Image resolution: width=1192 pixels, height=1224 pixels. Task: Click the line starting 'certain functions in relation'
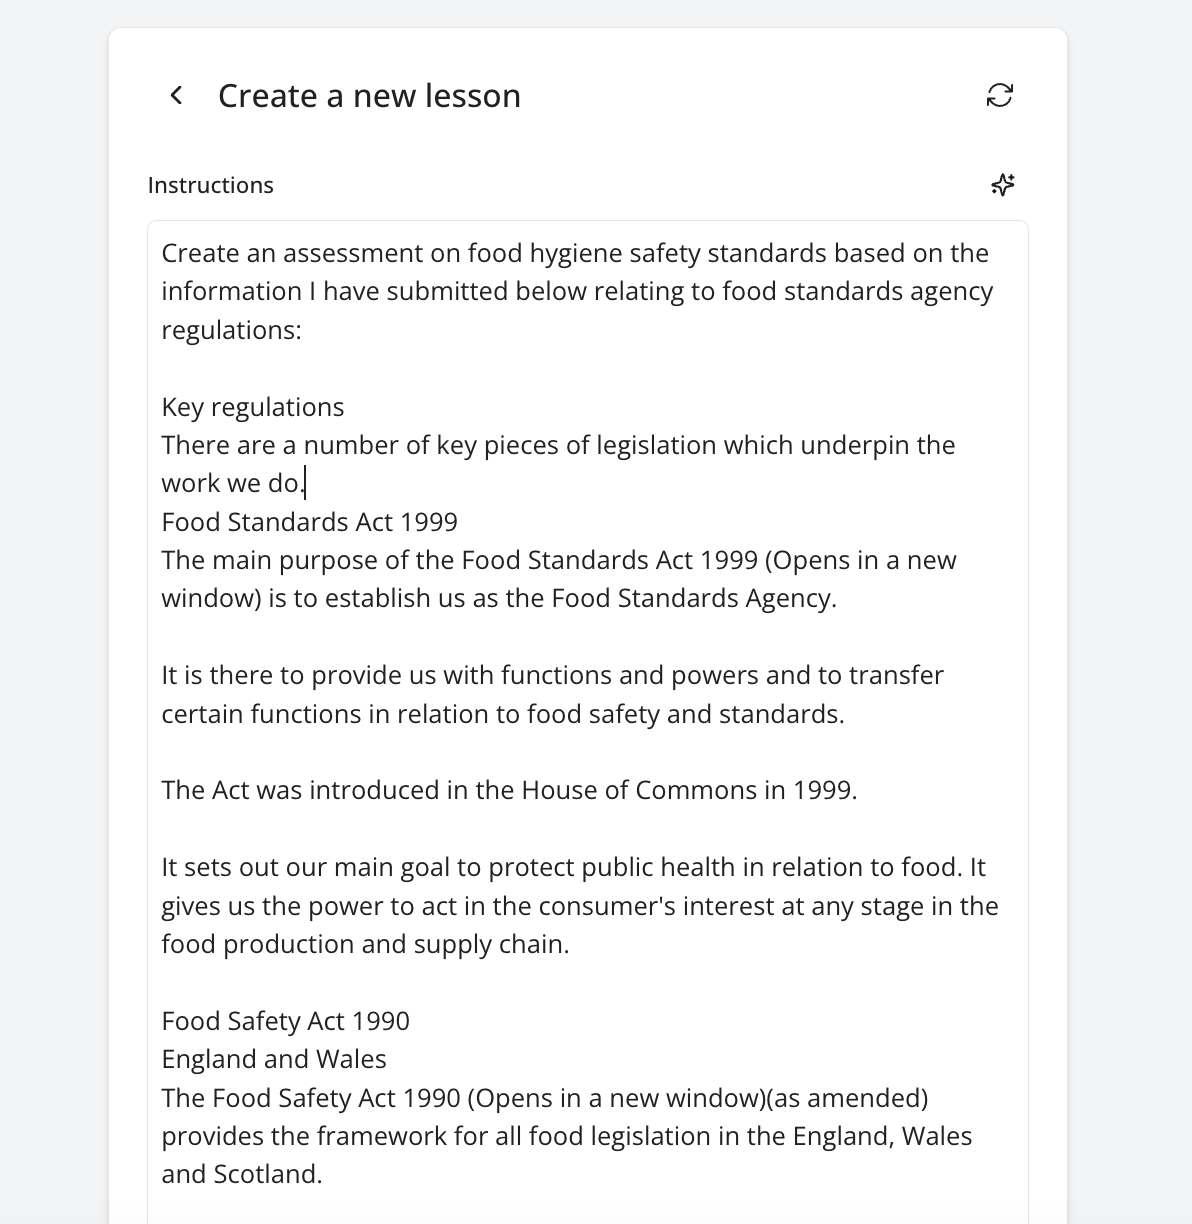(503, 714)
